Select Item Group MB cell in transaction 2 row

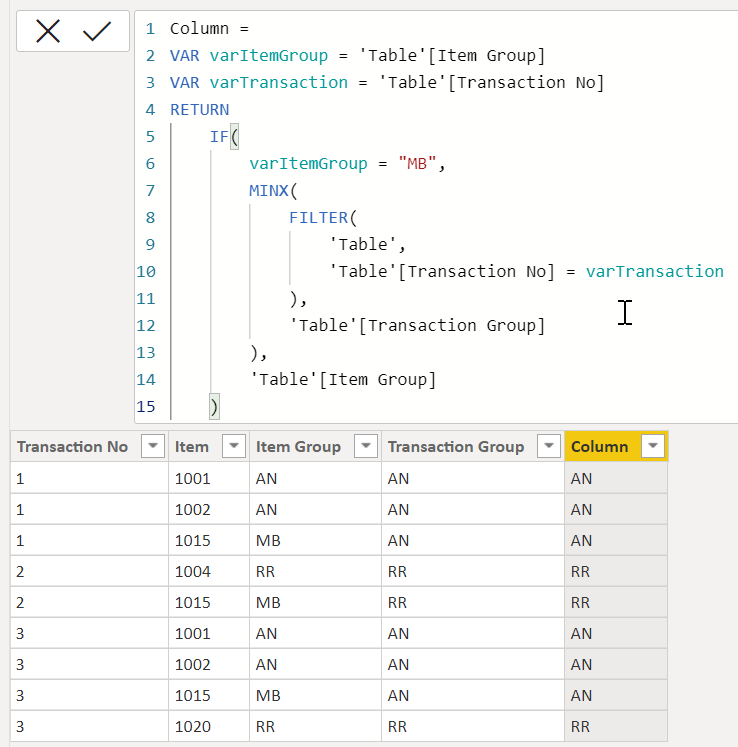315,602
